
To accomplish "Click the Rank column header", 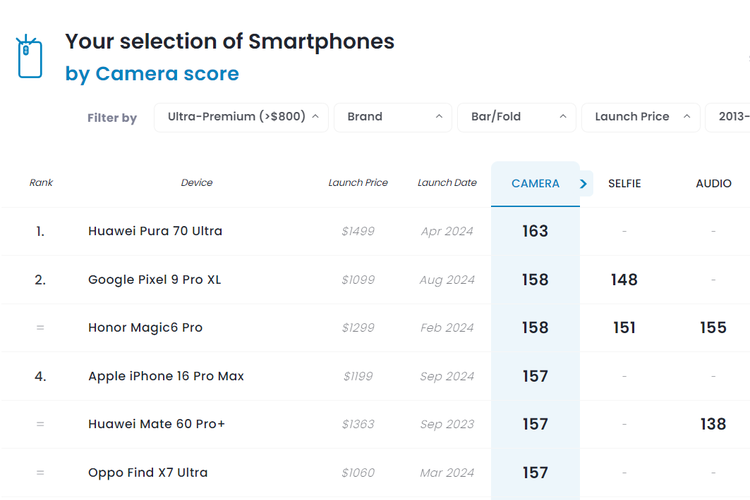I will (41, 183).
